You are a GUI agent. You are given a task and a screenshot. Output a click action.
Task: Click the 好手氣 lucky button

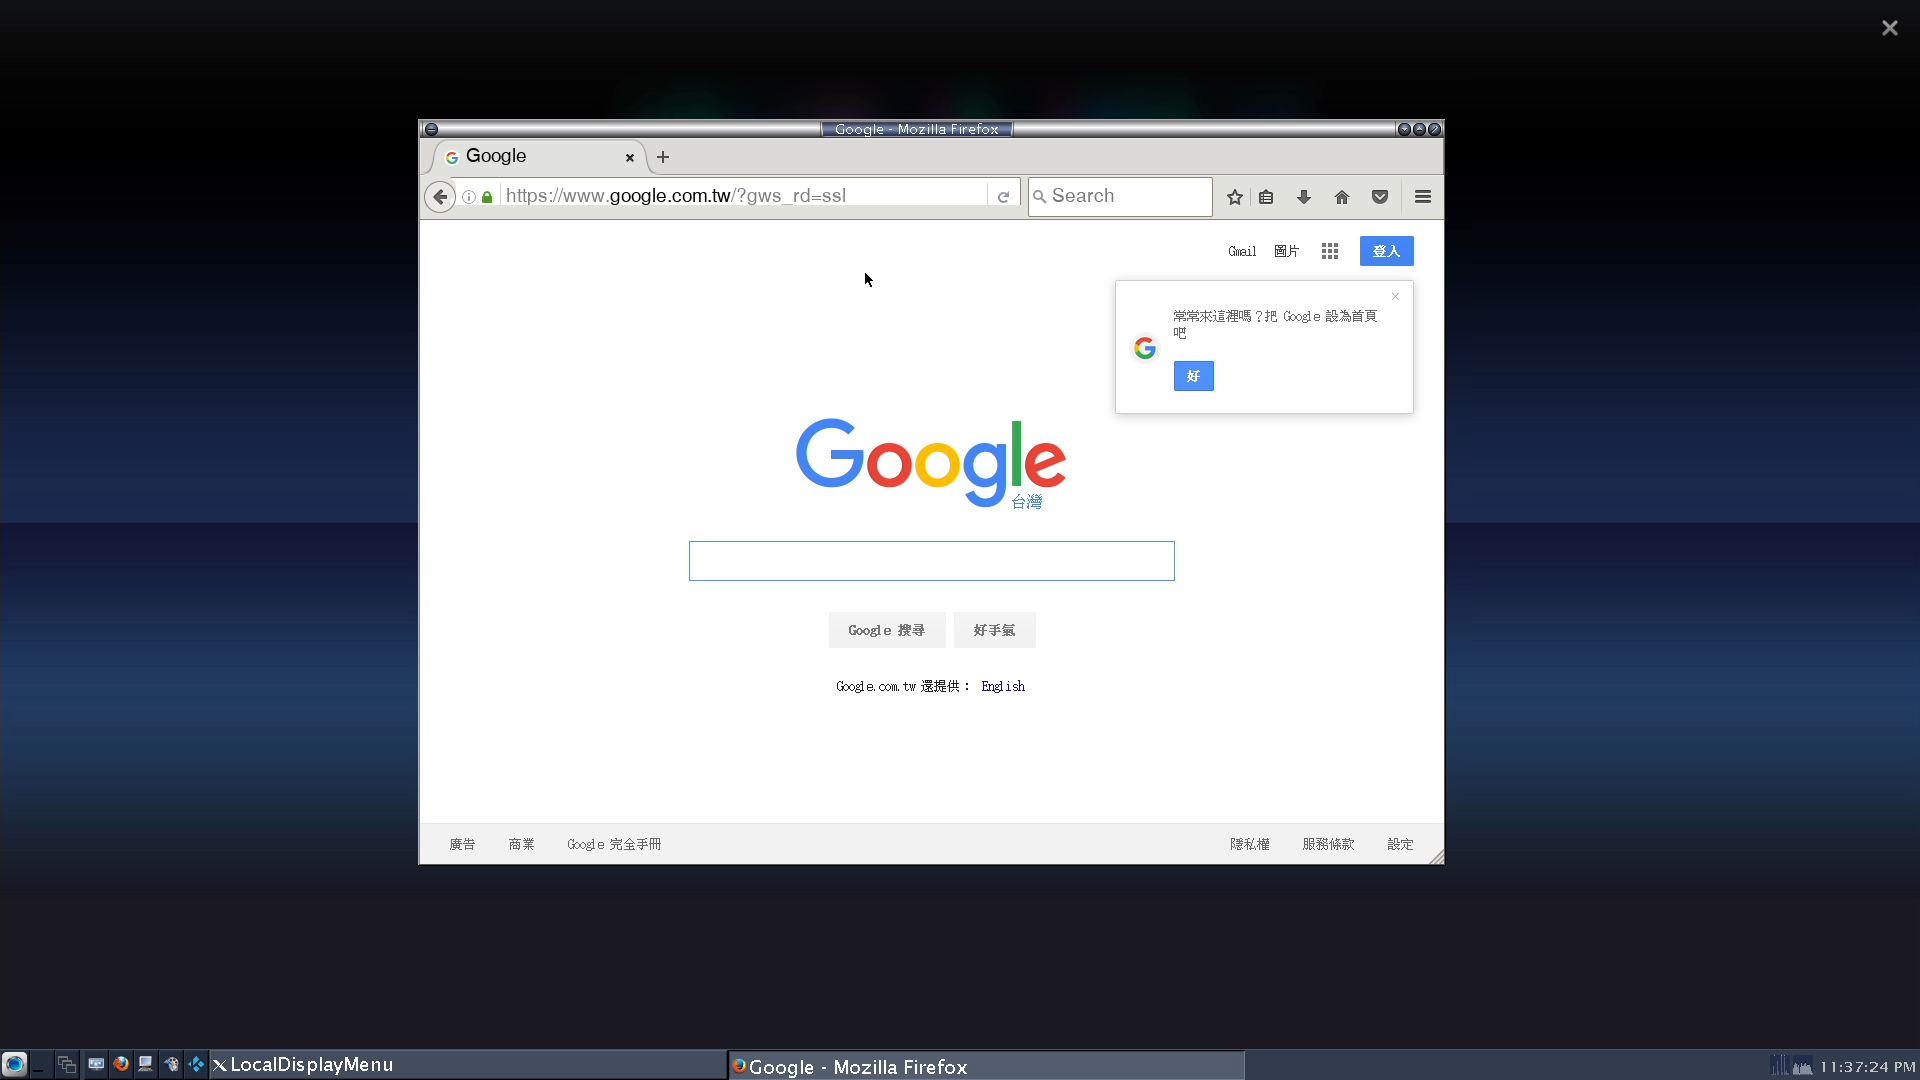click(995, 630)
